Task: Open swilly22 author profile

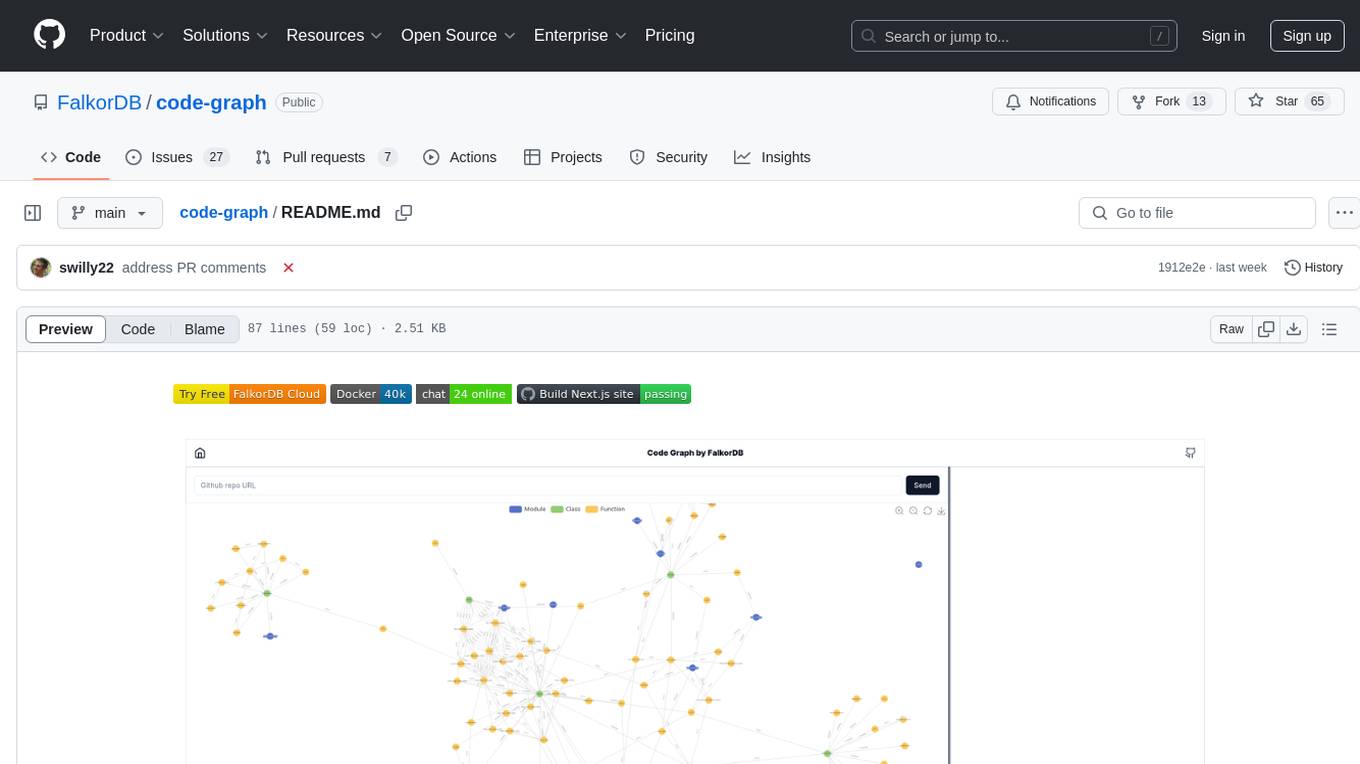Action: point(86,268)
